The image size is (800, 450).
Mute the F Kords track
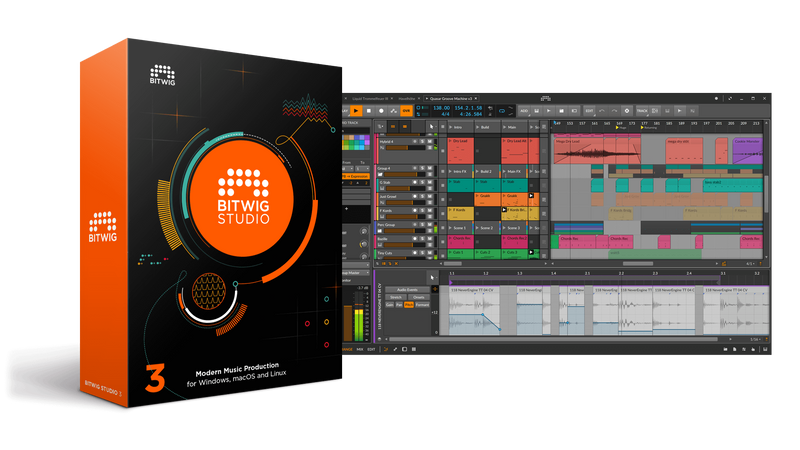pos(430,210)
